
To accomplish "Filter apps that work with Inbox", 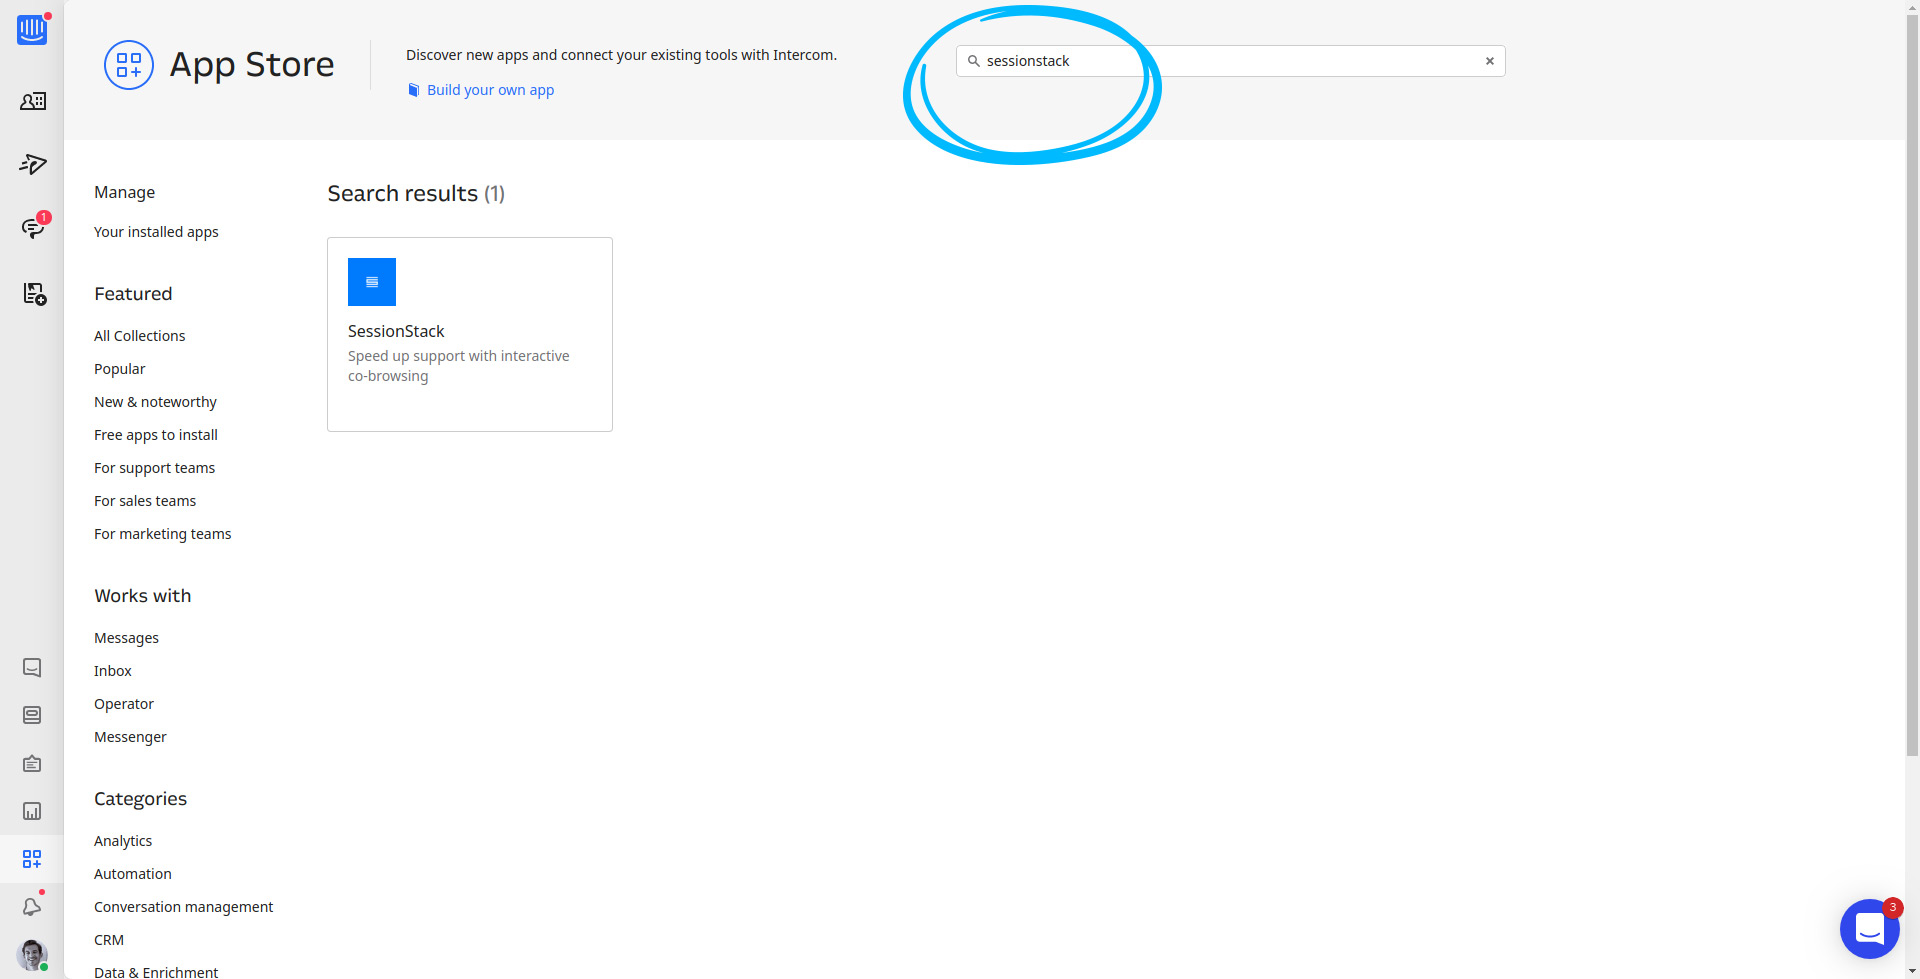I will (113, 671).
